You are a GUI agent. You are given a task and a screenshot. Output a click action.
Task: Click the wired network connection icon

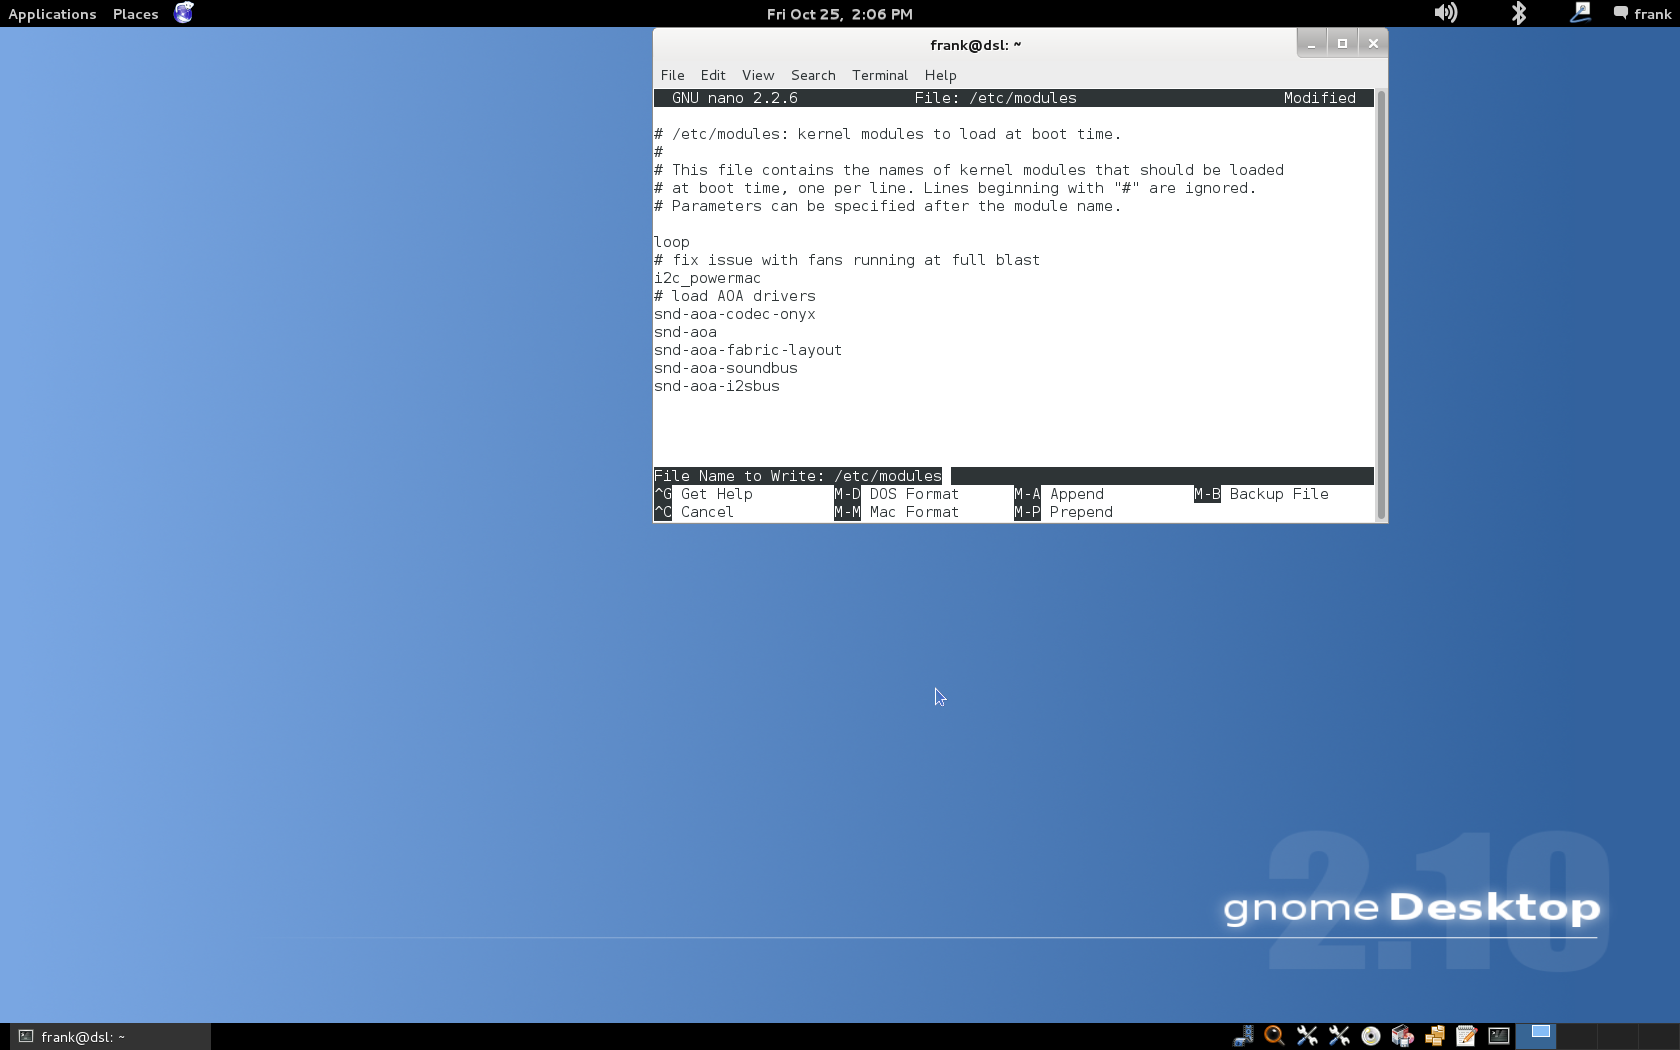click(x=1580, y=13)
